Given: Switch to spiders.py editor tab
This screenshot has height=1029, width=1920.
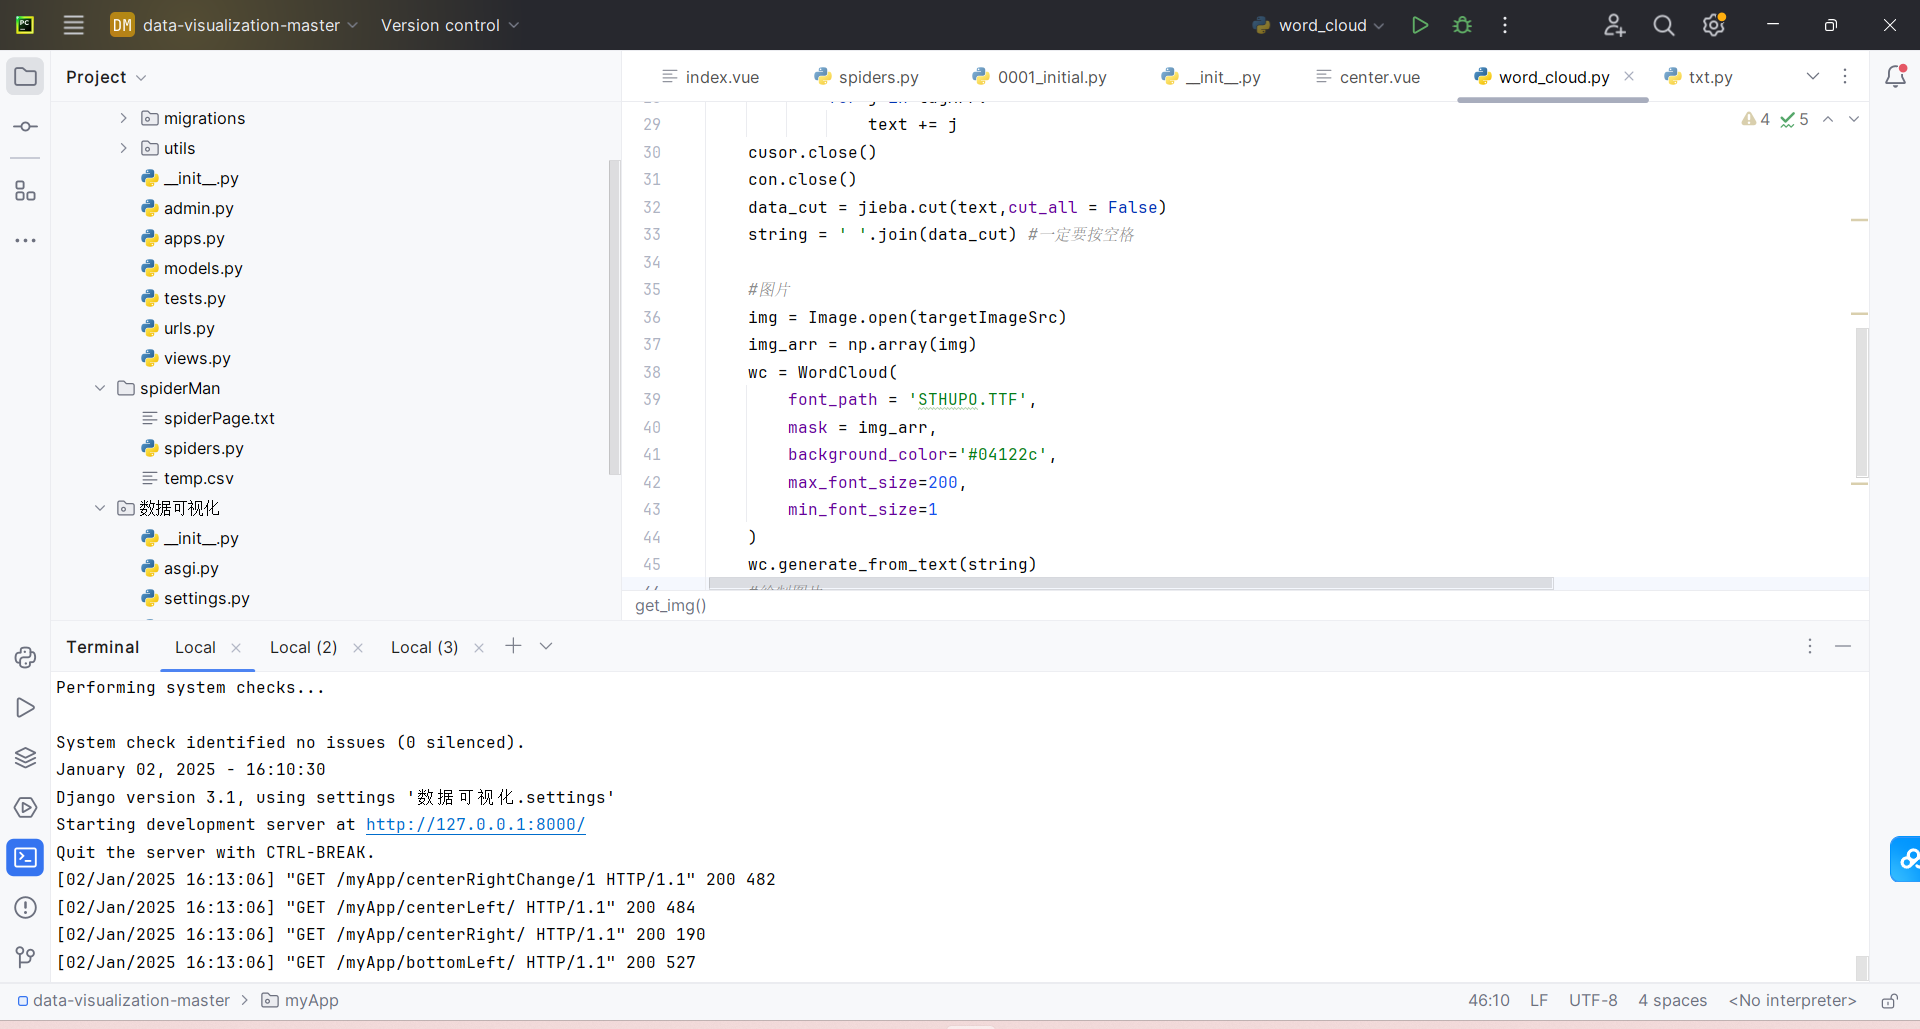Looking at the screenshot, I should 867,77.
